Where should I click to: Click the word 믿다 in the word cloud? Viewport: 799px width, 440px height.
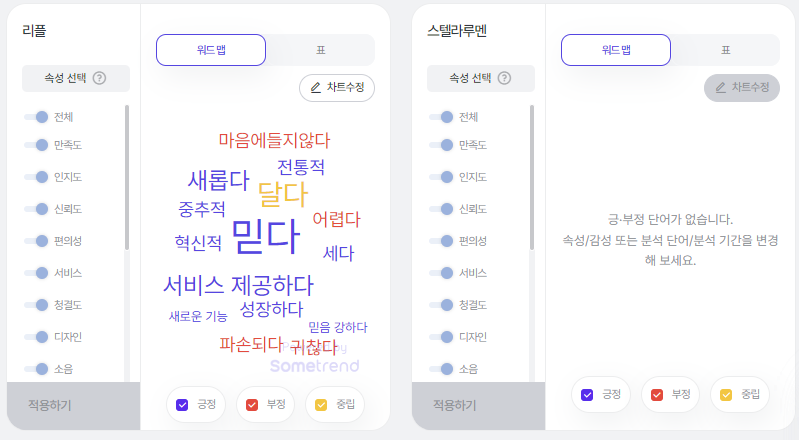click(265, 236)
